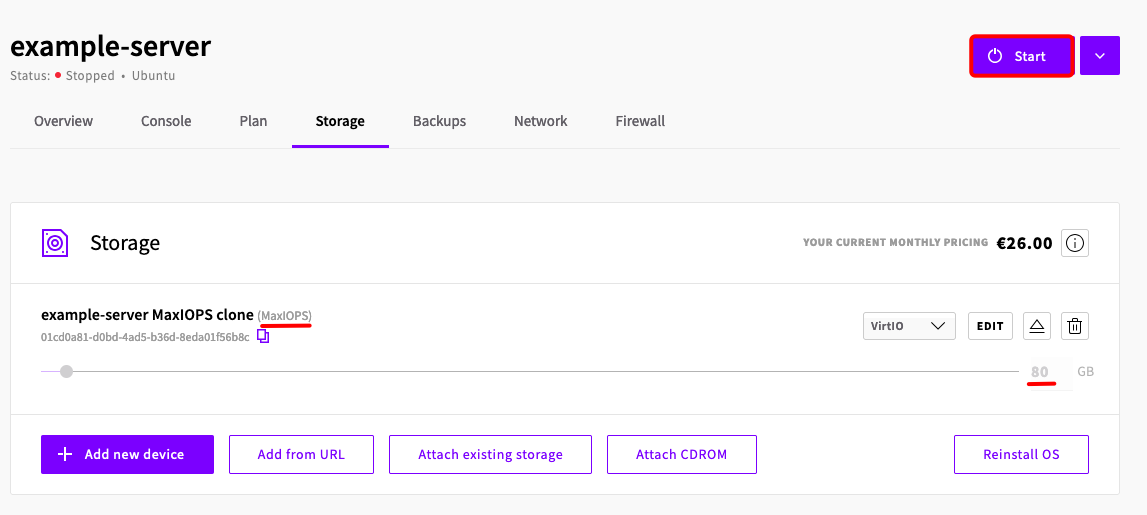Viewport: 1147px width, 515px height.
Task: Click the Ubuntu label in status line
Action: (154, 76)
